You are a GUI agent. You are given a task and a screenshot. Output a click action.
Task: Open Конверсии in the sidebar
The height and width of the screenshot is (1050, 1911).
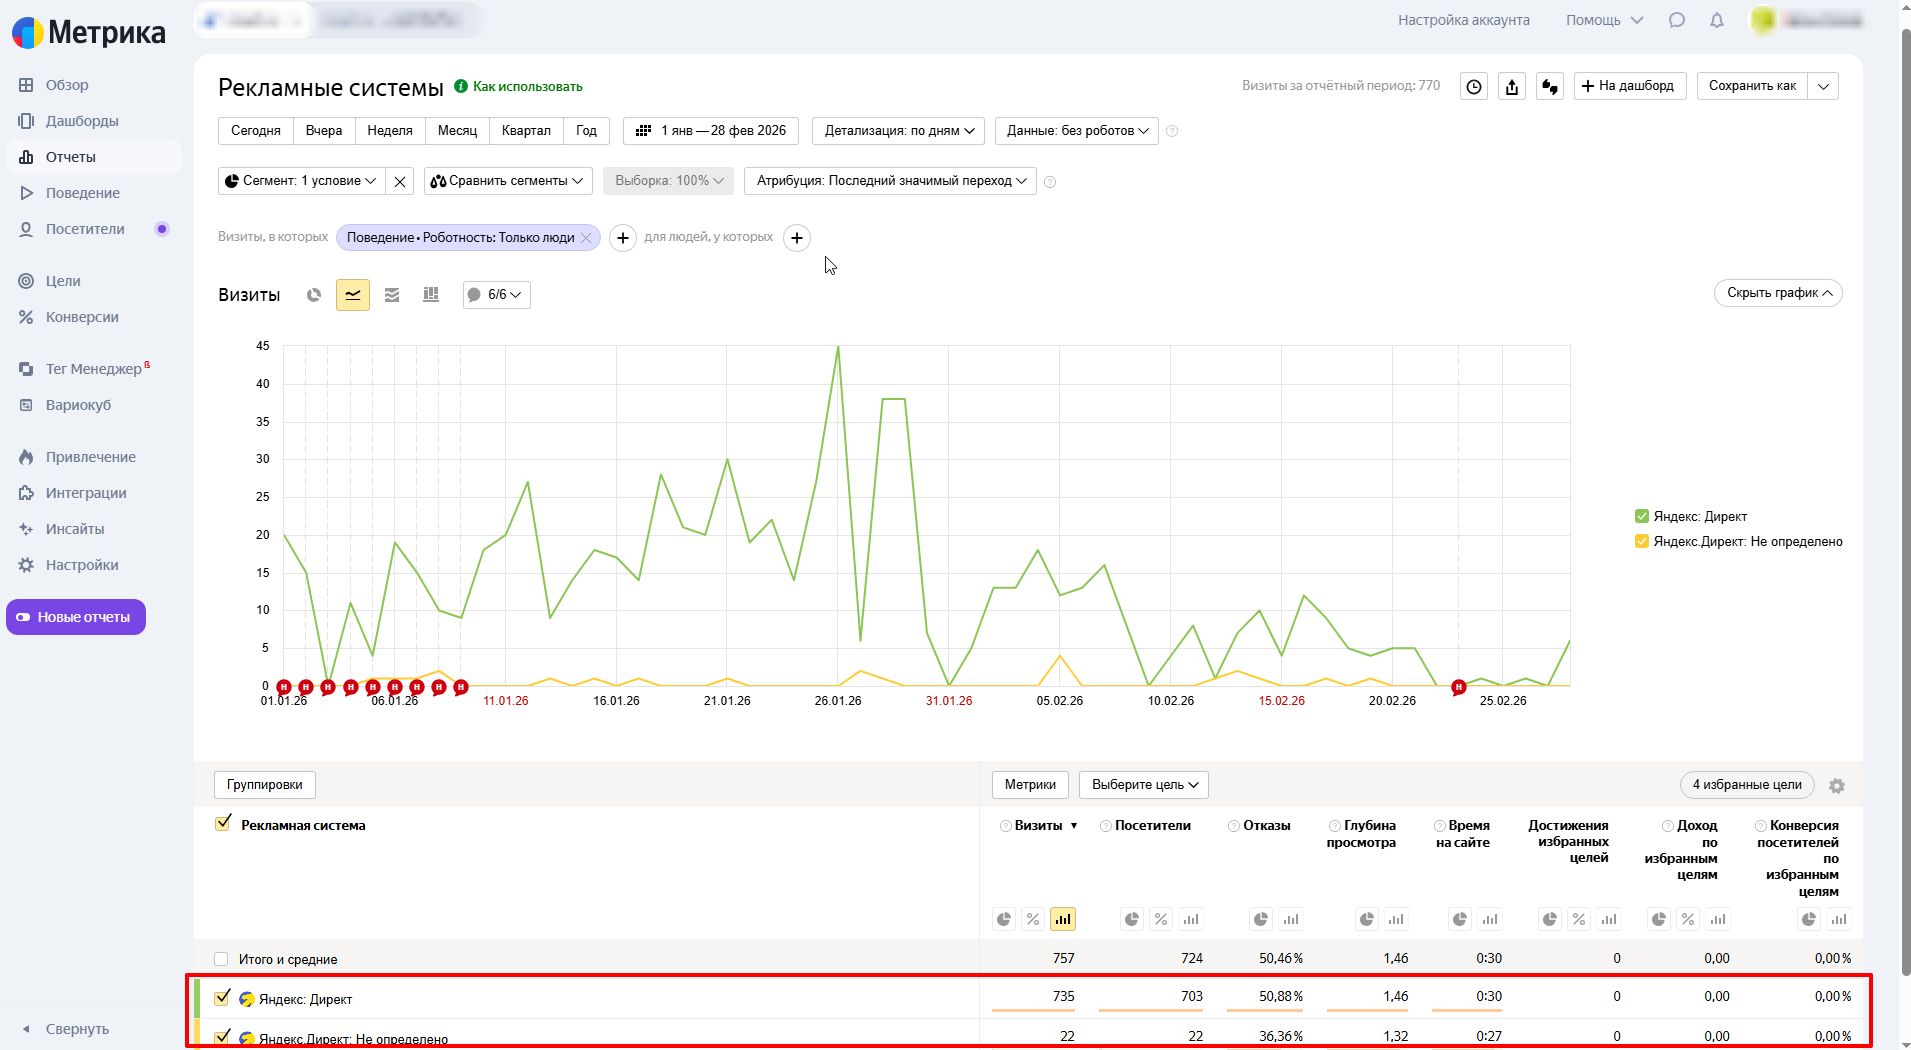point(82,317)
